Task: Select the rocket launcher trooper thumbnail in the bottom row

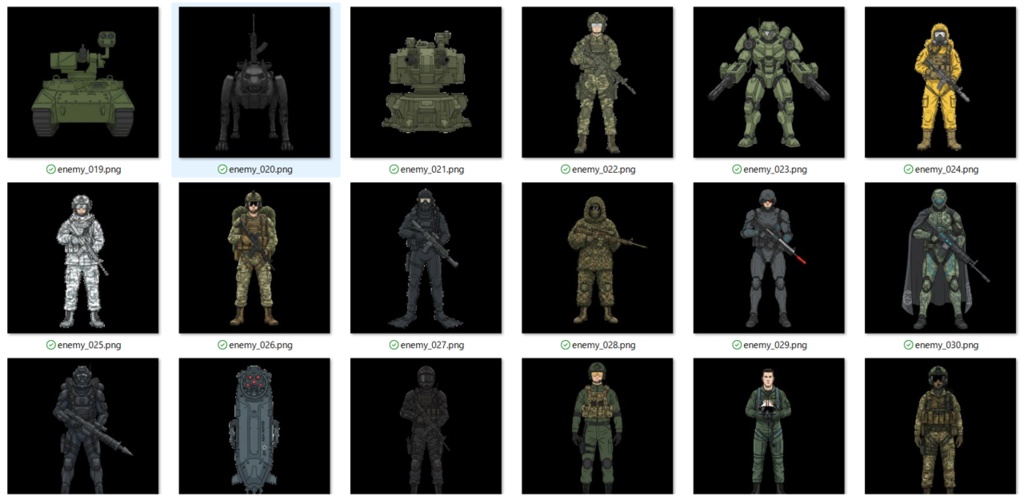Action: click(x=83, y=426)
